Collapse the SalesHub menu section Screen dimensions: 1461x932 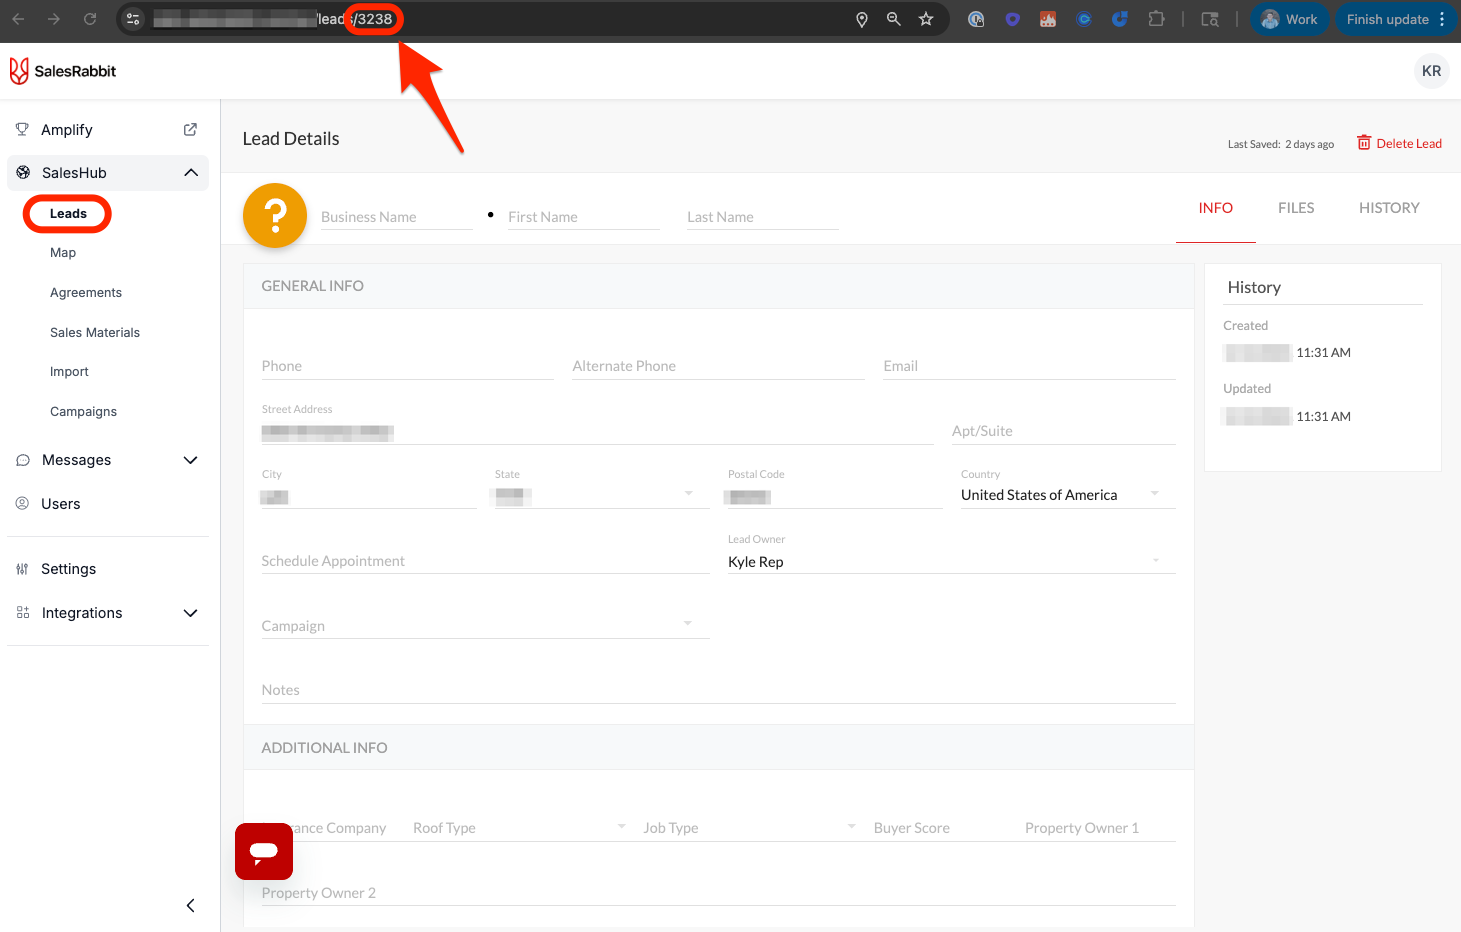191,173
